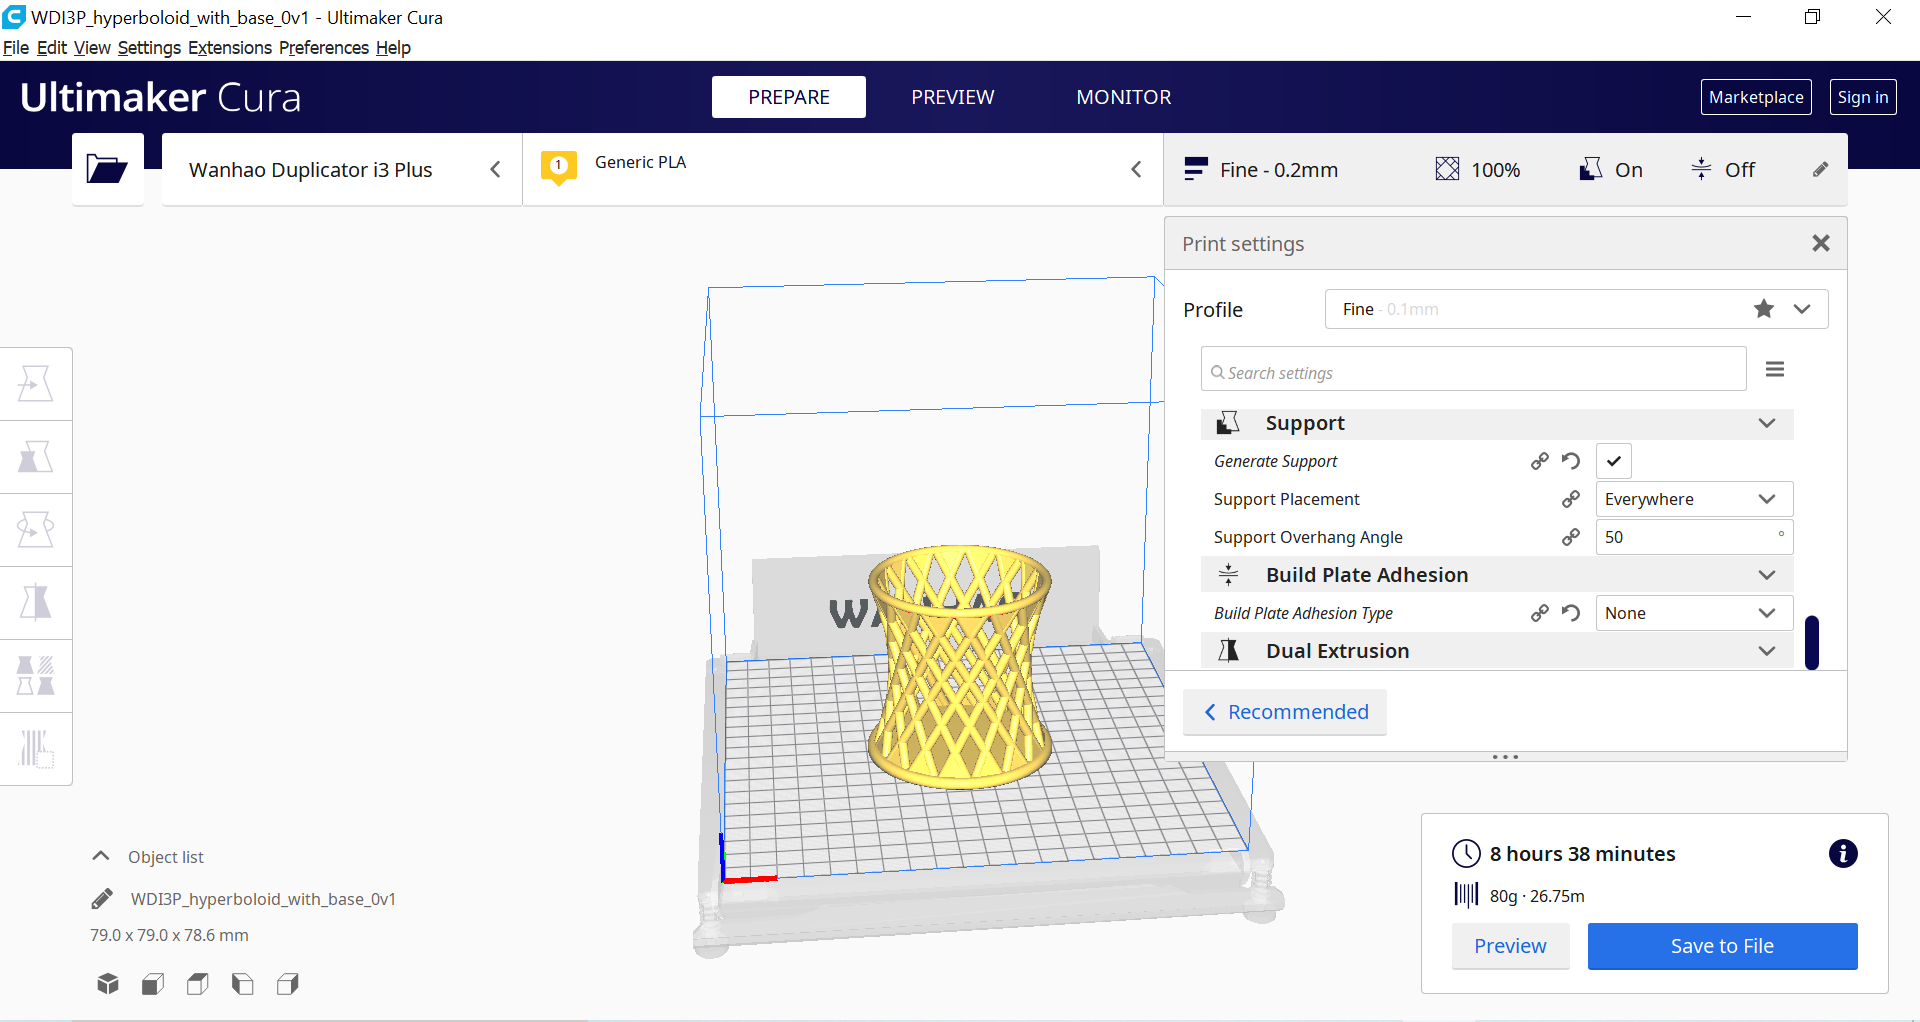Select the Scale tool in left toolbar
This screenshot has height=1022, width=1920.
pos(36,457)
